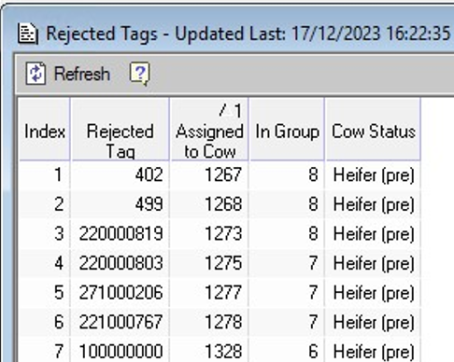Screen dimensions: 454x362
Task: Click the window title Rejected Tags text
Action: (102, 34)
